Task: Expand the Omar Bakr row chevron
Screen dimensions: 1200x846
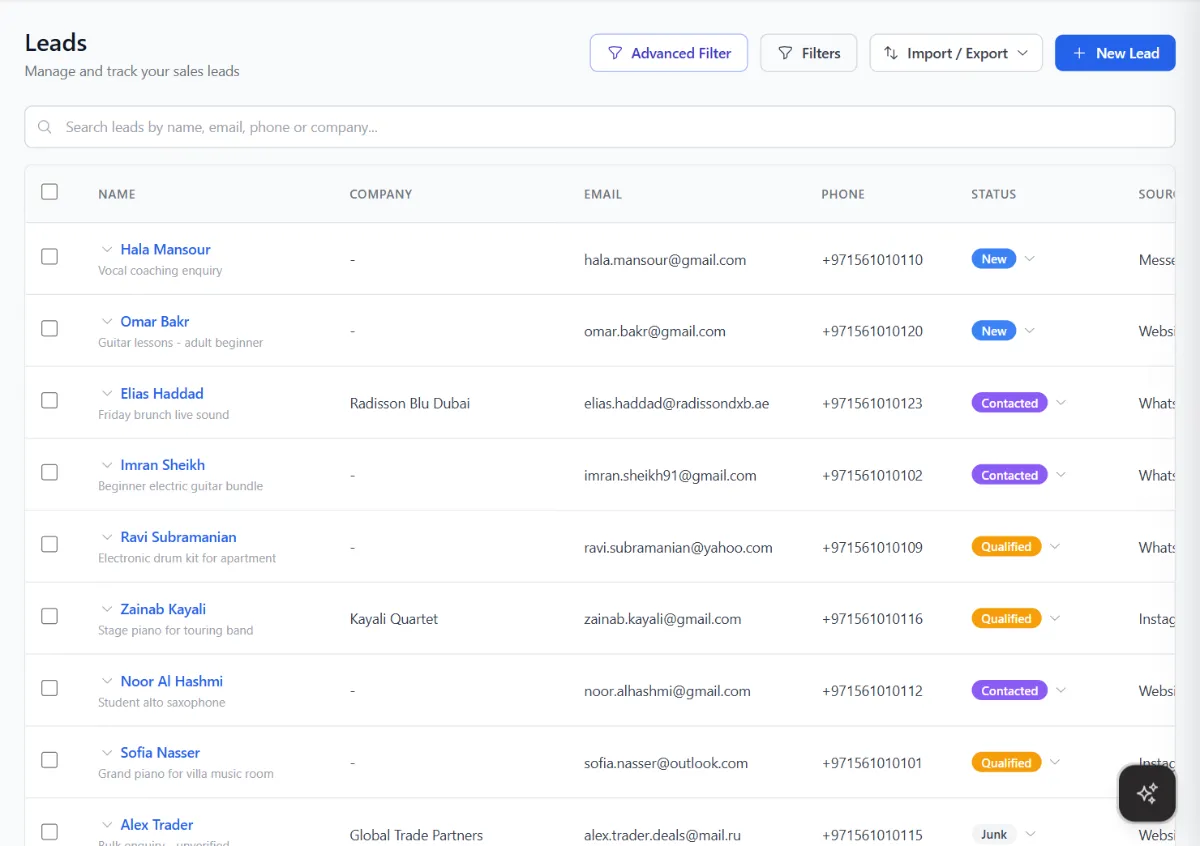Action: tap(106, 321)
